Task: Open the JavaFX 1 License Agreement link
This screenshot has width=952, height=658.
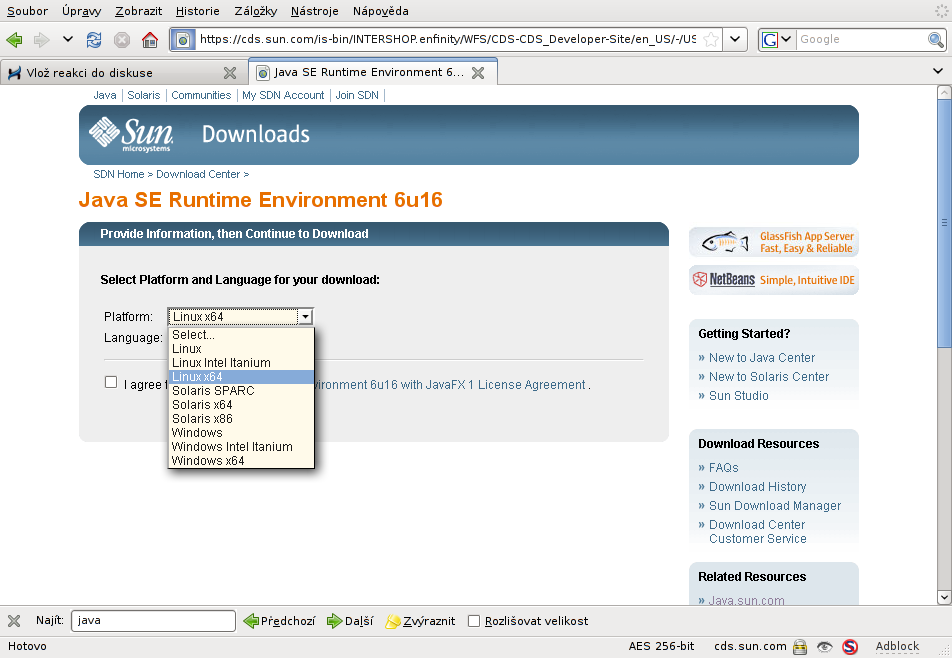Action: pos(450,385)
